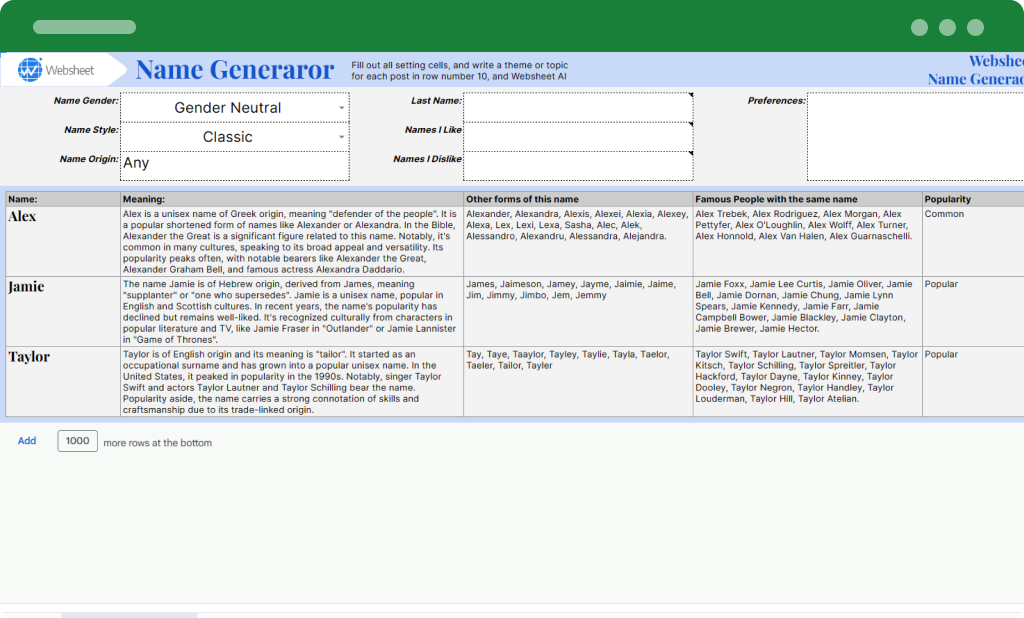Click the other forms cell starting 'Tay, Taye'
Viewport: 1024px width, 618px height.
click(578, 382)
